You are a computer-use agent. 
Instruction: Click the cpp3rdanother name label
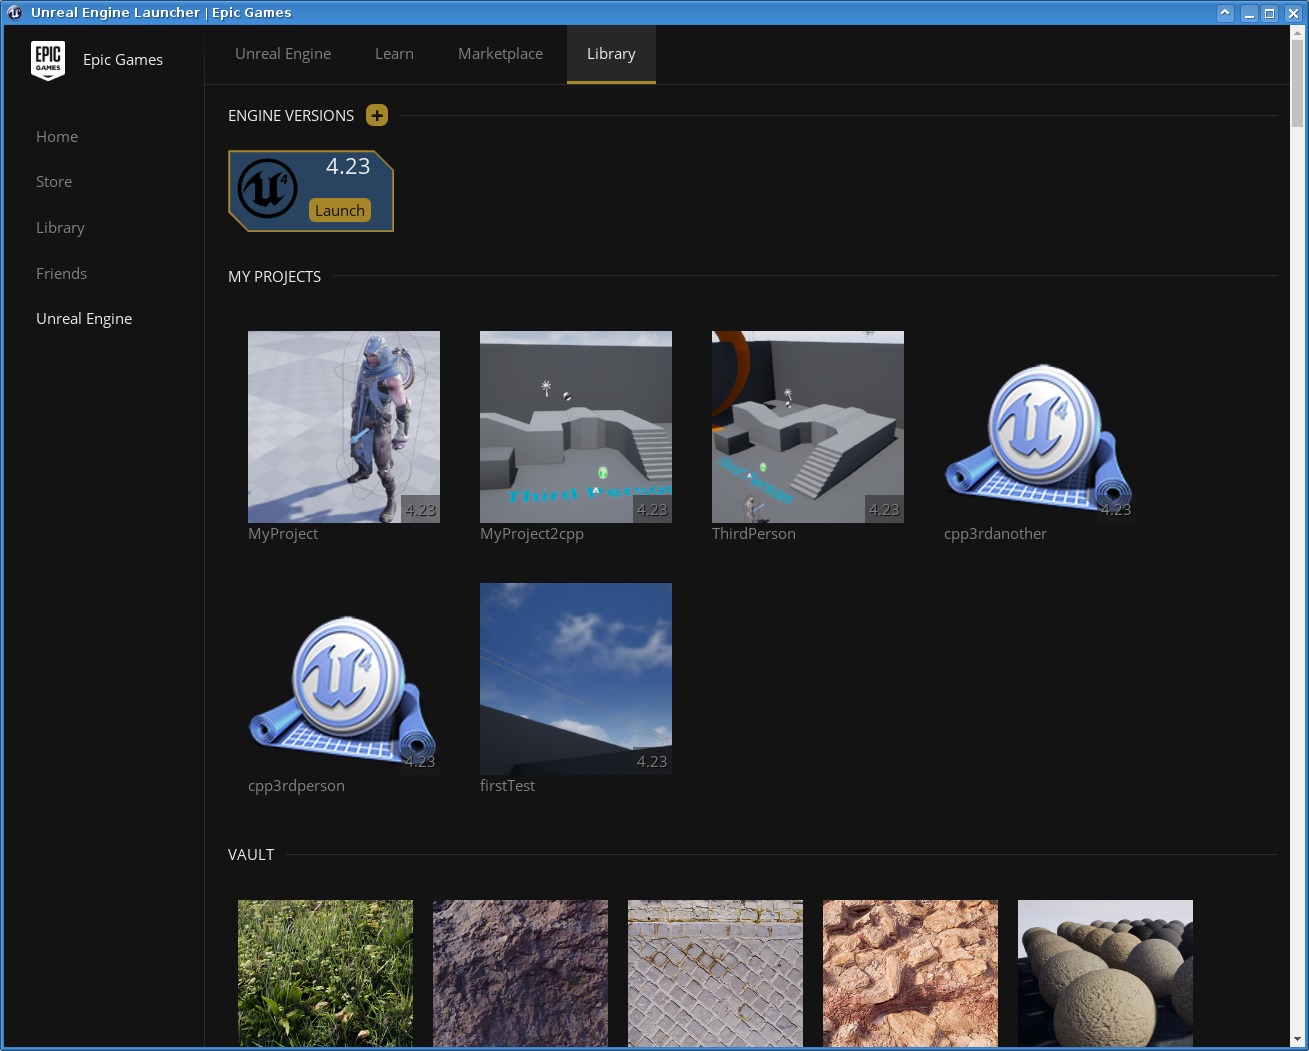point(995,534)
